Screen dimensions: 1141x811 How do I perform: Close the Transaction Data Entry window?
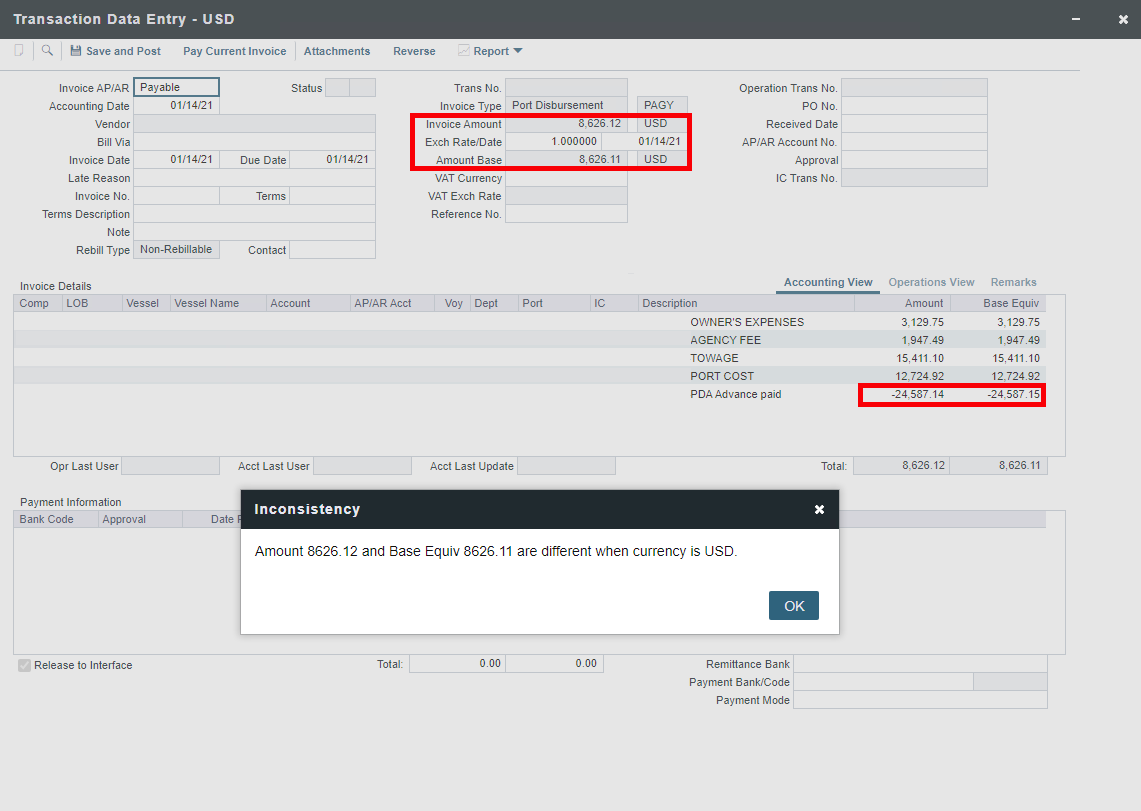1122,19
